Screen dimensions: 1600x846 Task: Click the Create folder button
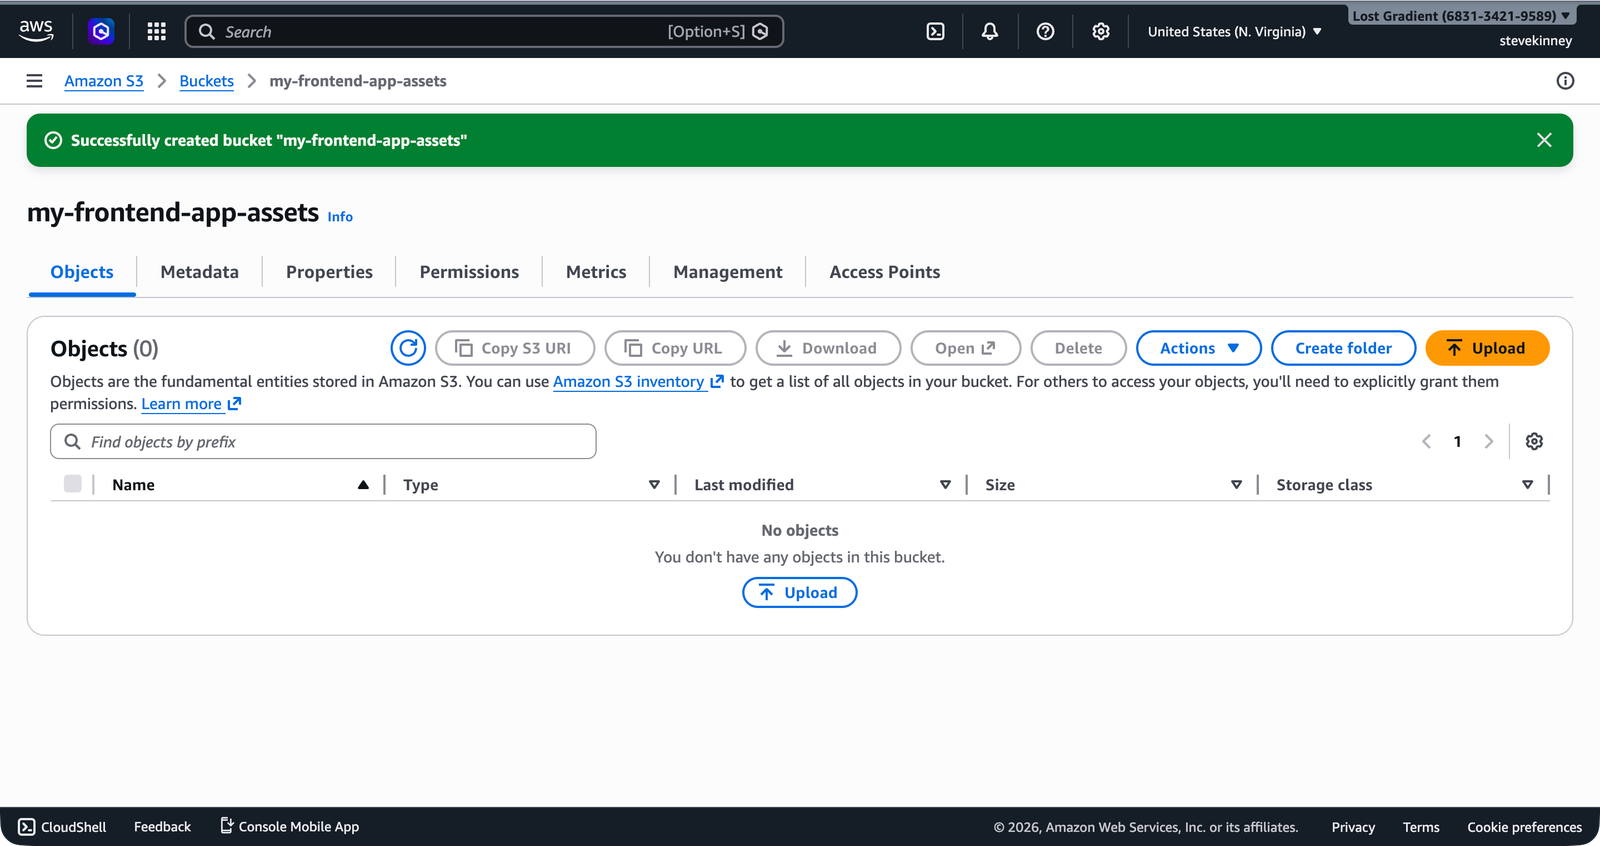coord(1344,348)
